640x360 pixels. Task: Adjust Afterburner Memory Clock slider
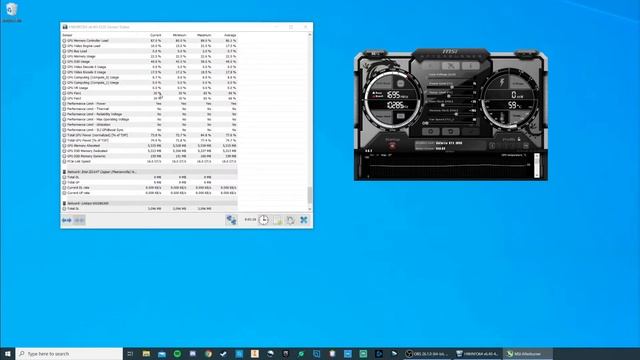(x=456, y=114)
